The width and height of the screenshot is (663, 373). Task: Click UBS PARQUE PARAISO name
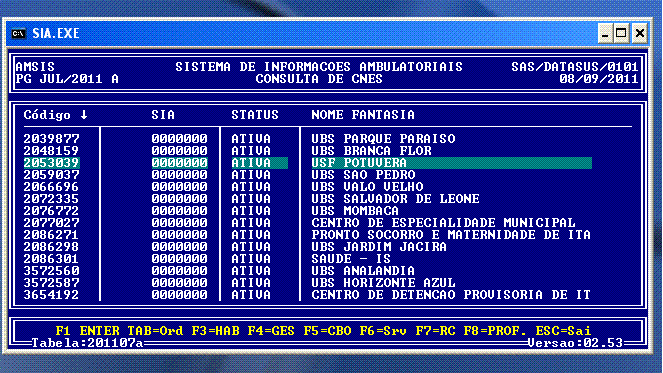[x=384, y=139]
